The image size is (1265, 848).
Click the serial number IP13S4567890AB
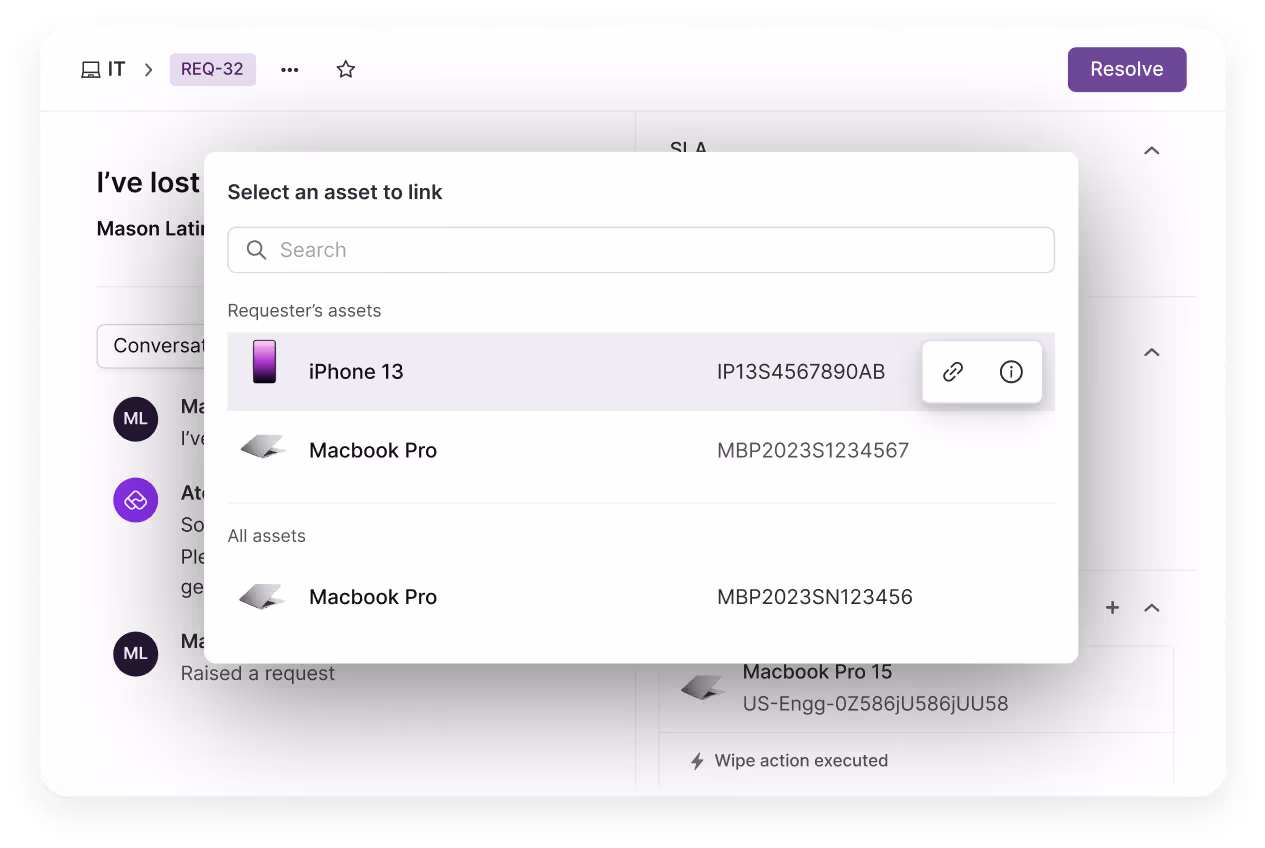click(x=801, y=372)
